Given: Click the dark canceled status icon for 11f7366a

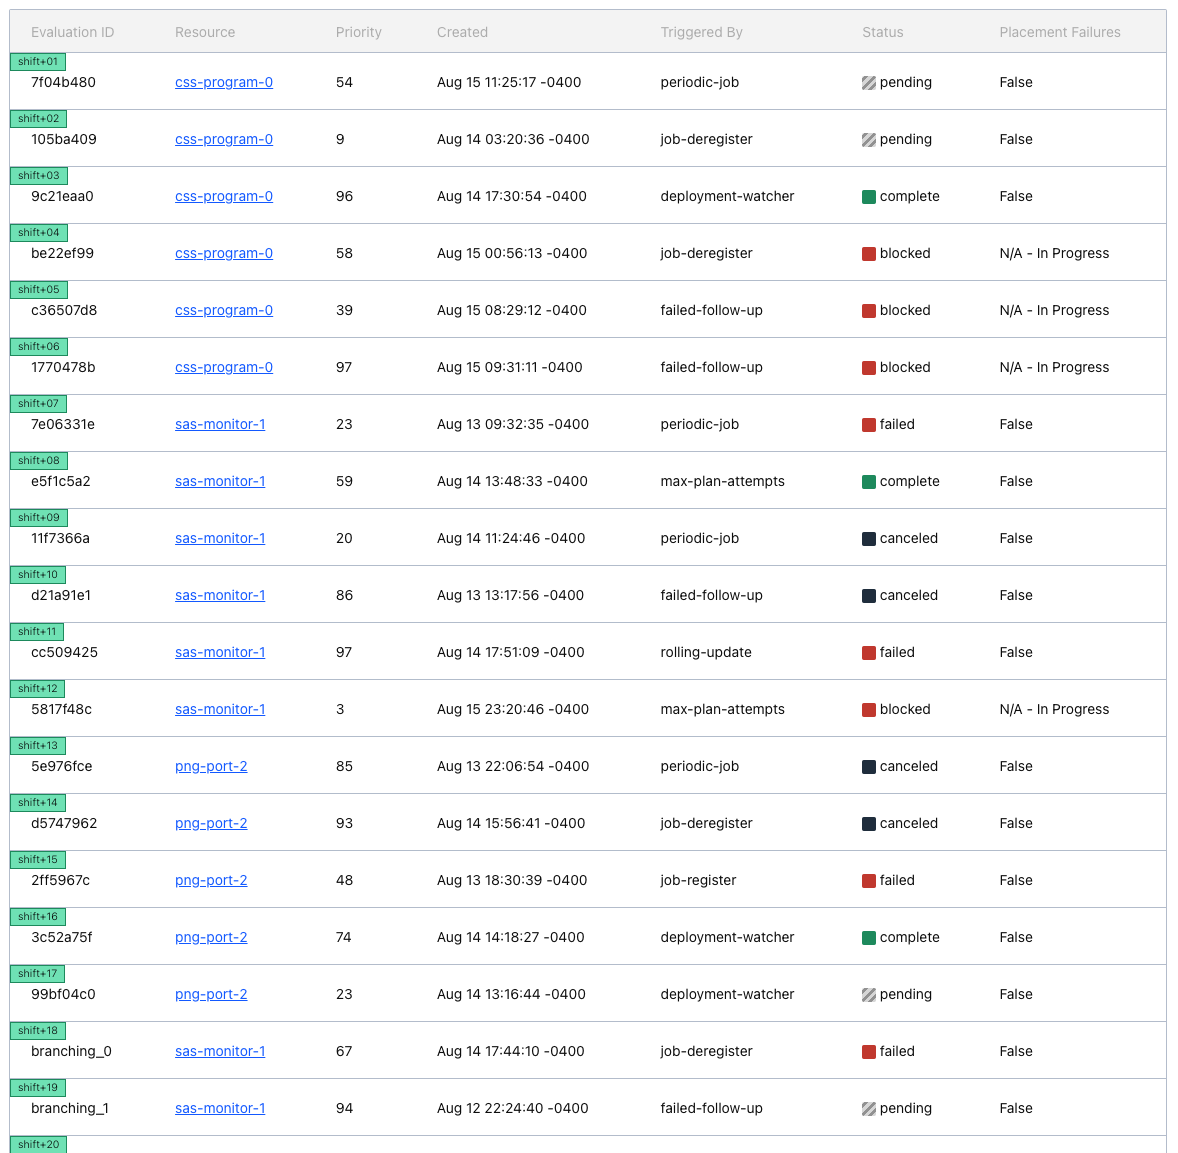Looking at the screenshot, I should pyautogui.click(x=868, y=539).
